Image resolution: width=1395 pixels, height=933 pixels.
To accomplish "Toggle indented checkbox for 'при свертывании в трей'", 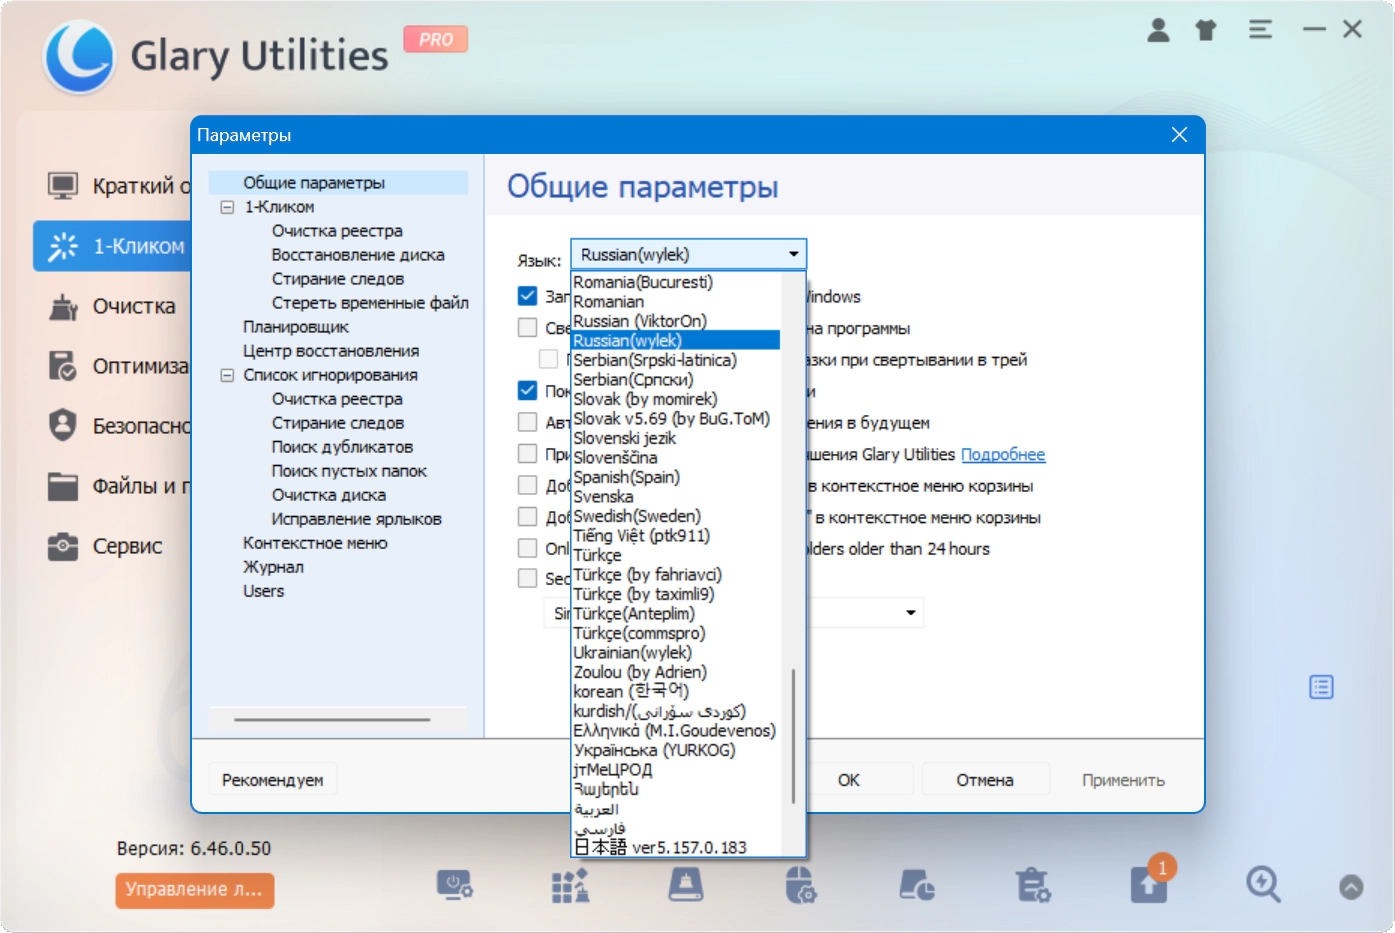I will tap(549, 359).
